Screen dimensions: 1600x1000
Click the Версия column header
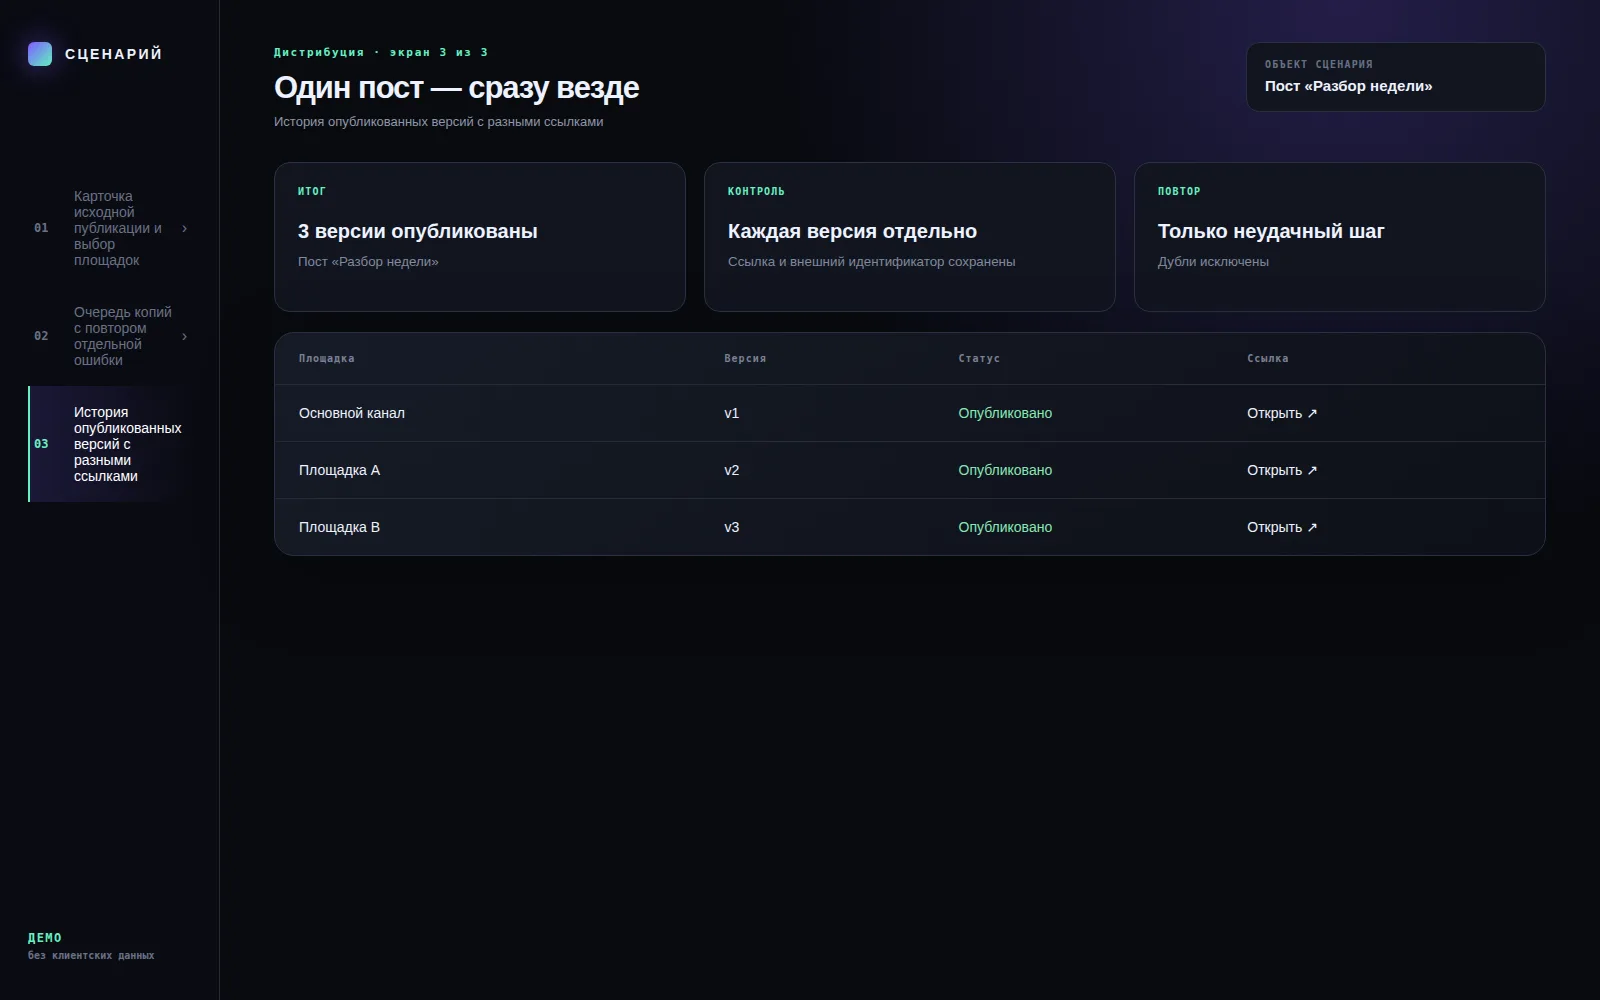[745, 358]
